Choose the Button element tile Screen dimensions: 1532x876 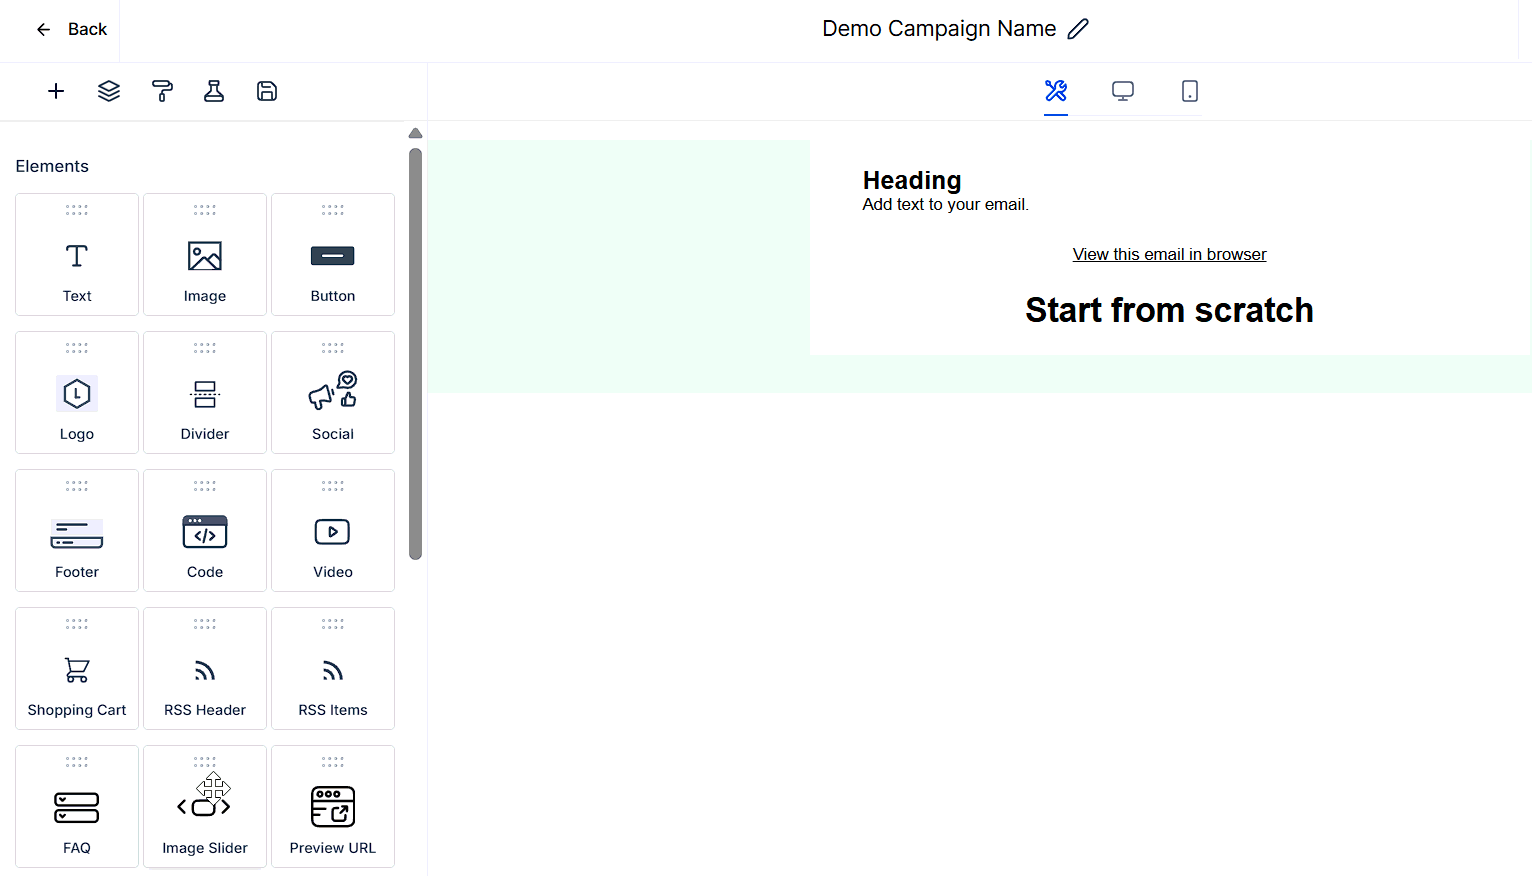click(333, 254)
